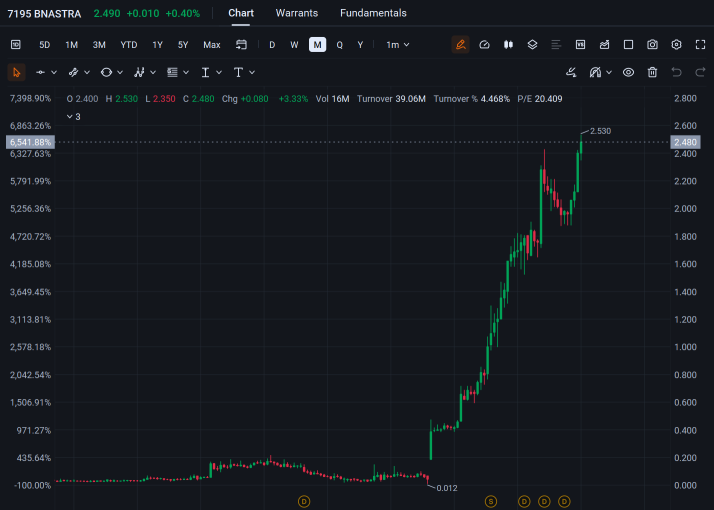714x510 pixels.
Task: Switch to daily D candle interval
Action: tap(272, 45)
